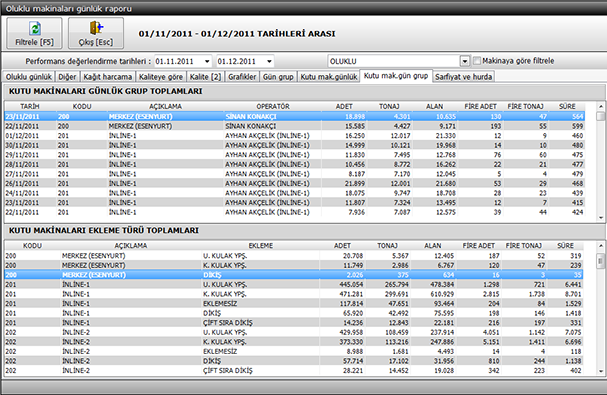The image size is (607, 395).
Task: Click lower table scrollbar down arrow
Action: (x=600, y=371)
